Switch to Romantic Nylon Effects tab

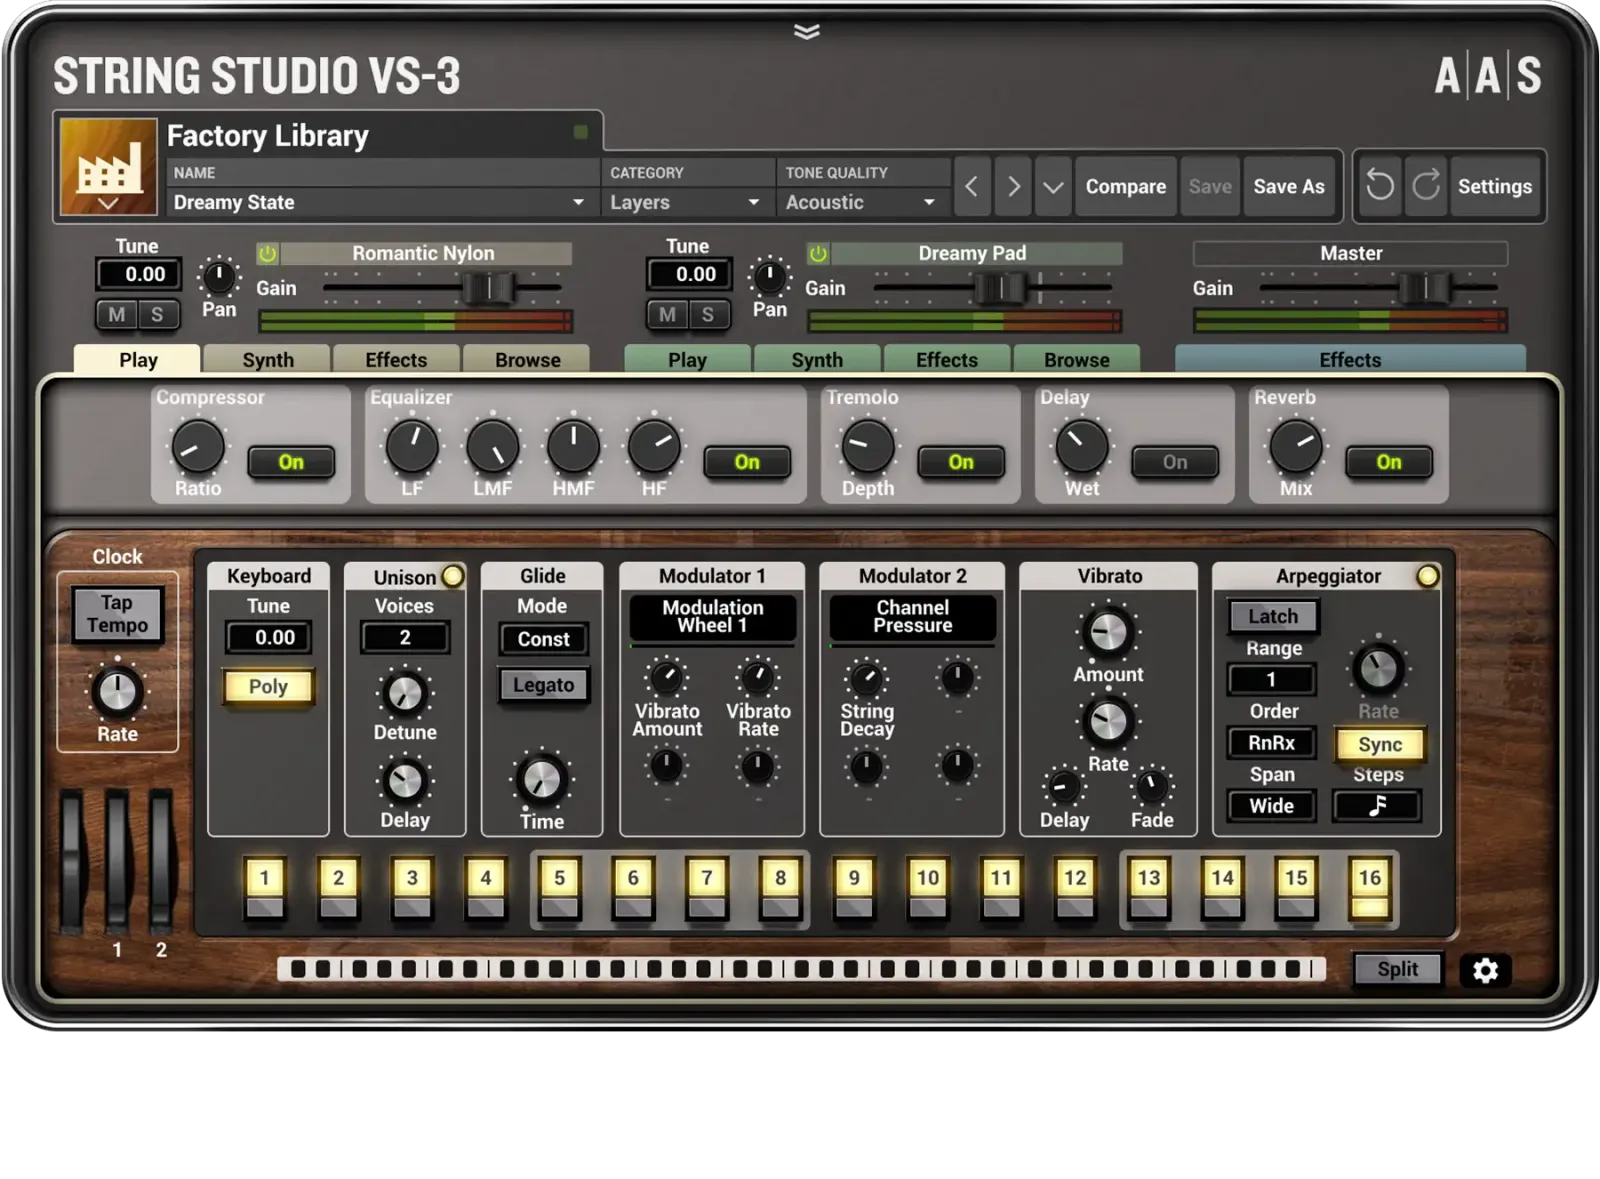coord(396,359)
